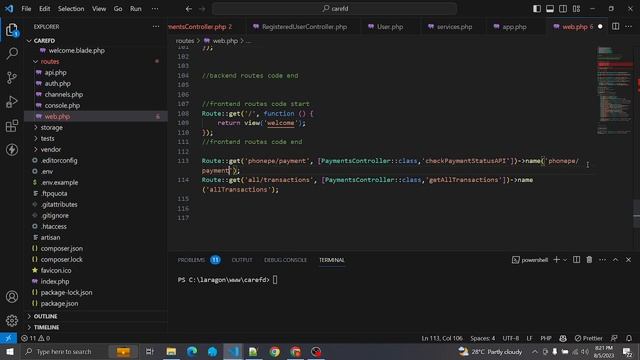Customize layout icon in title bar
640x360 pixels.
click(576, 9)
